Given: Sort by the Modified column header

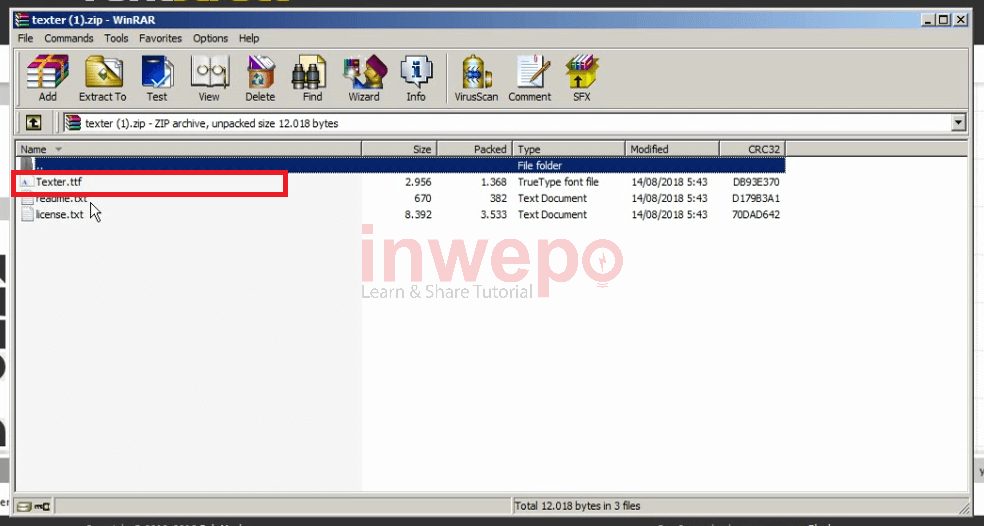Looking at the screenshot, I should coord(672,149).
